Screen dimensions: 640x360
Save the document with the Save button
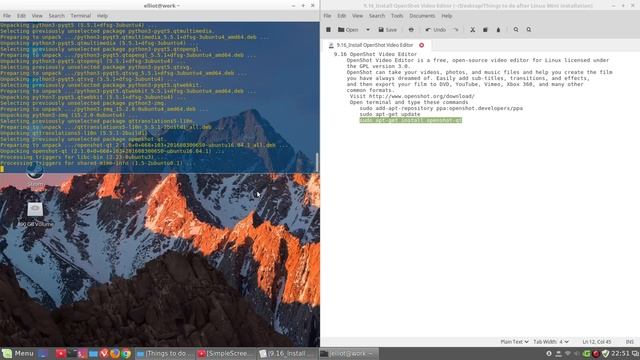[387, 29]
